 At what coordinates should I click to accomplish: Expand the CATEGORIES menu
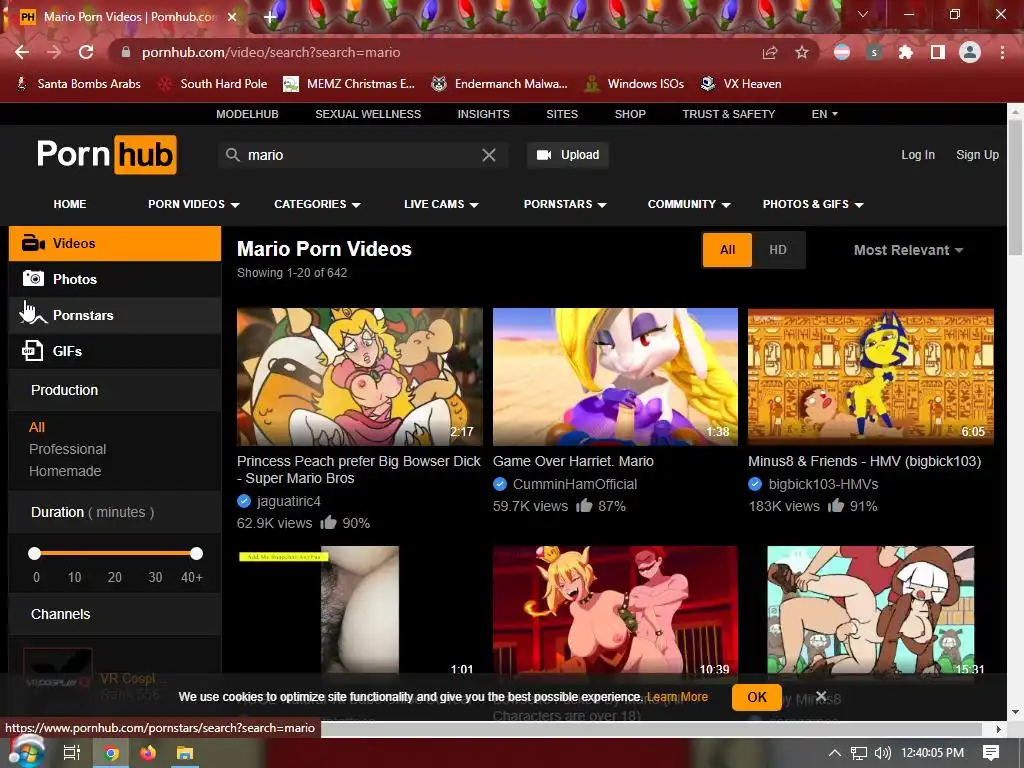pyautogui.click(x=317, y=204)
